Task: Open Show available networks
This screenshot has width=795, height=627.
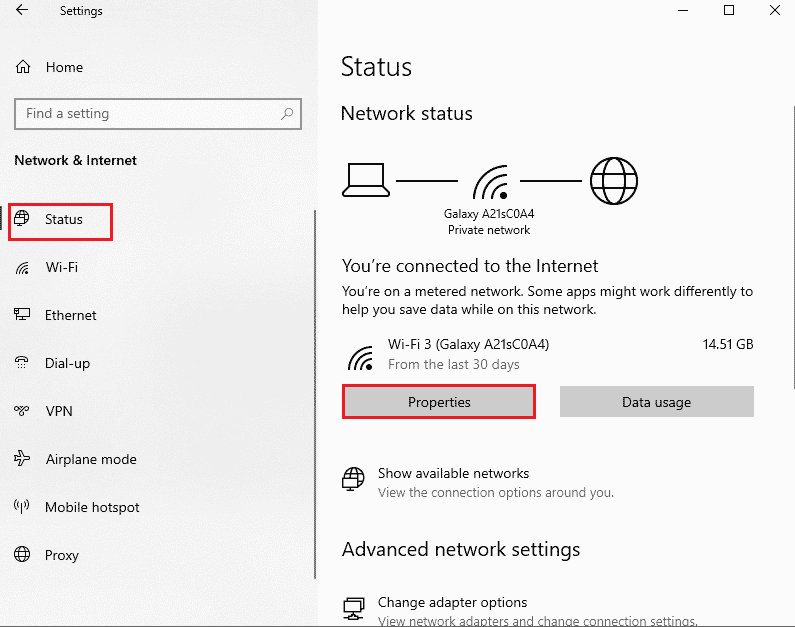Action: (x=453, y=473)
